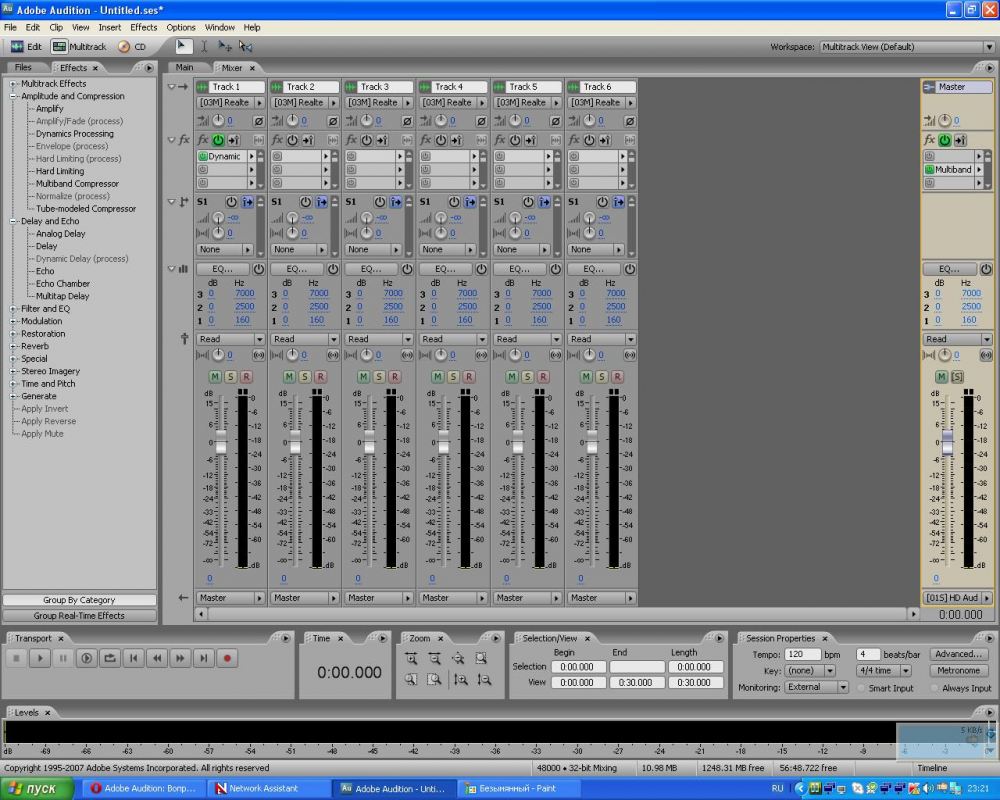Solo Track 5

[x=527, y=377]
